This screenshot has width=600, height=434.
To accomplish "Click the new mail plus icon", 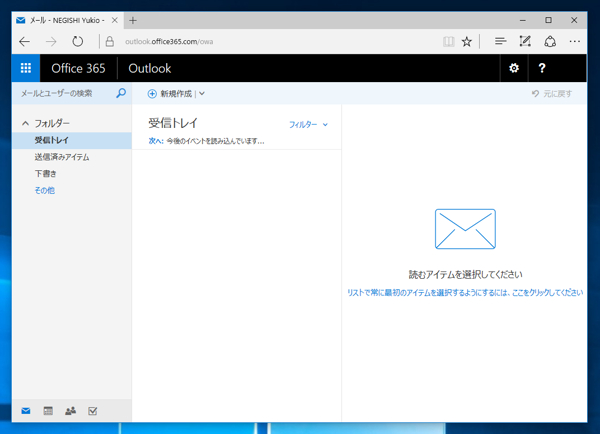I will click(x=152, y=94).
